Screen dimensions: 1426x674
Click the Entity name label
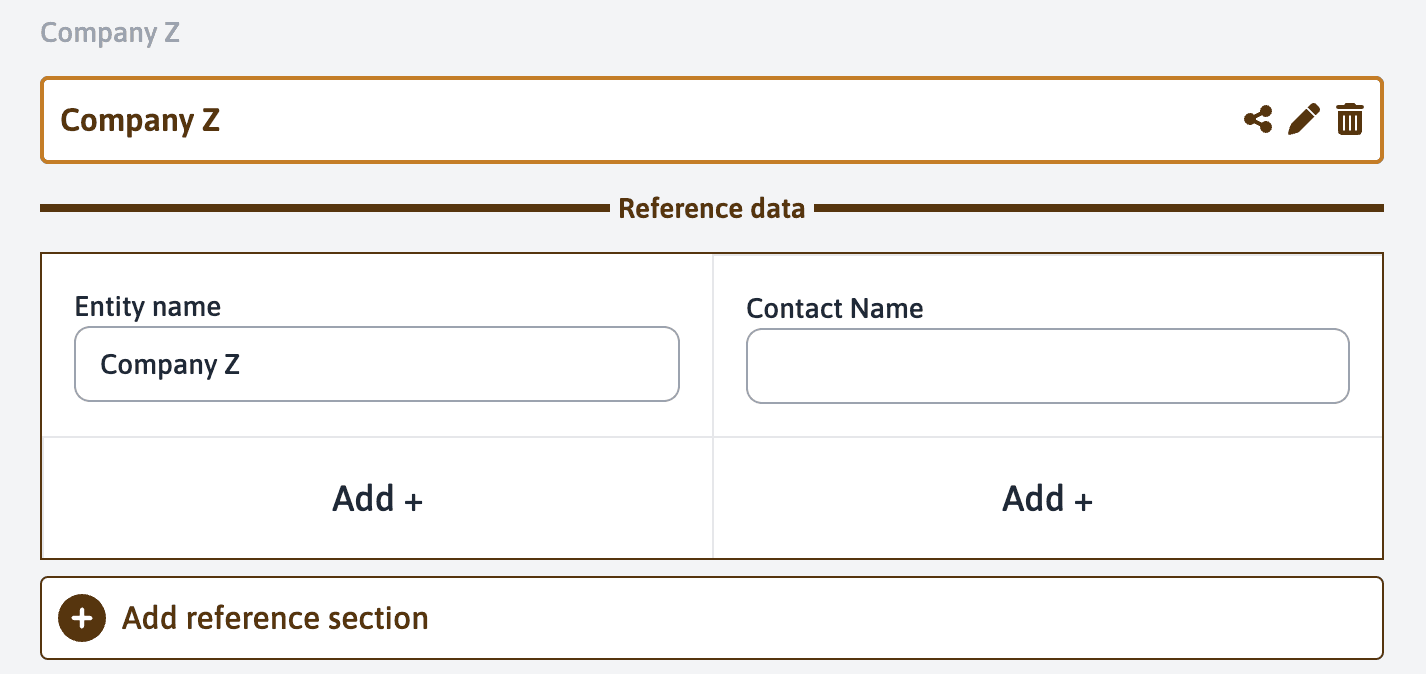pyautogui.click(x=148, y=306)
